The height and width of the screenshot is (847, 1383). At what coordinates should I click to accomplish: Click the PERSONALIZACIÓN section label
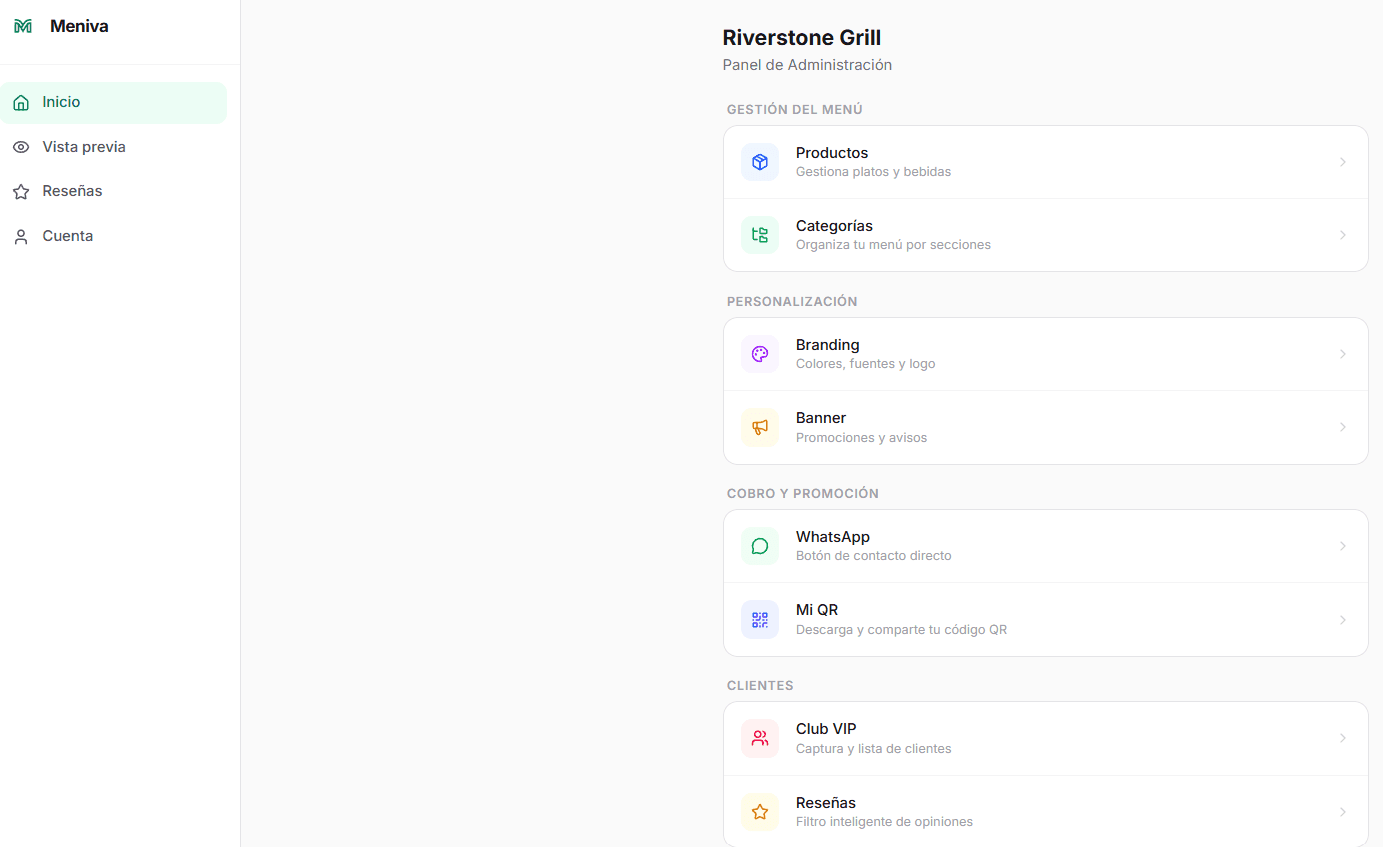[792, 302]
